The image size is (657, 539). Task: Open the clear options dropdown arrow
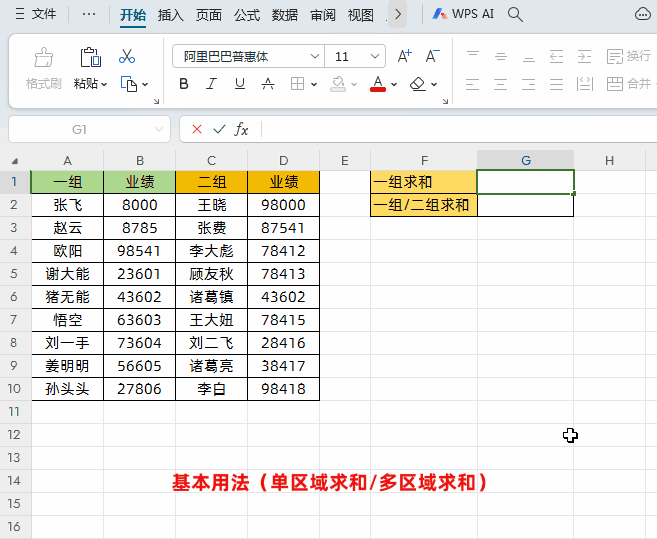434,85
